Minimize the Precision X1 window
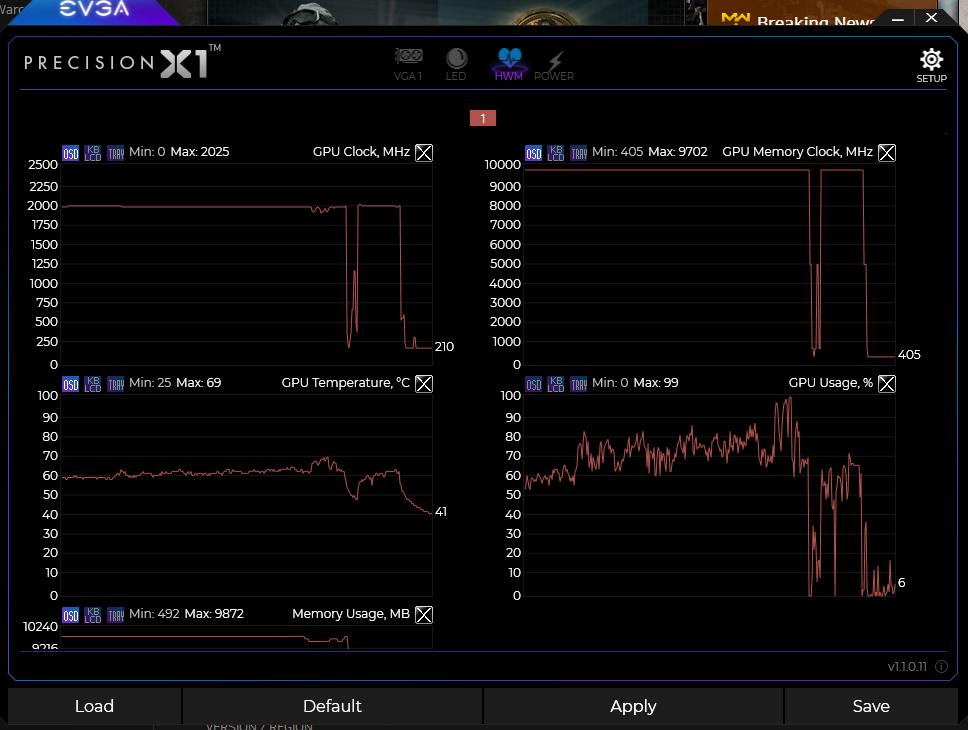This screenshot has width=968, height=730. pos(898,19)
